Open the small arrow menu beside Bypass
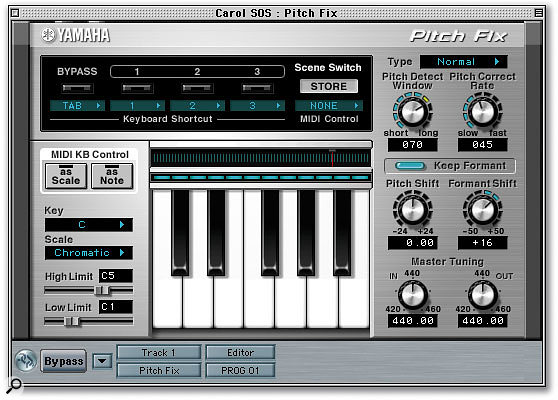558x400 pixels. (x=102, y=361)
